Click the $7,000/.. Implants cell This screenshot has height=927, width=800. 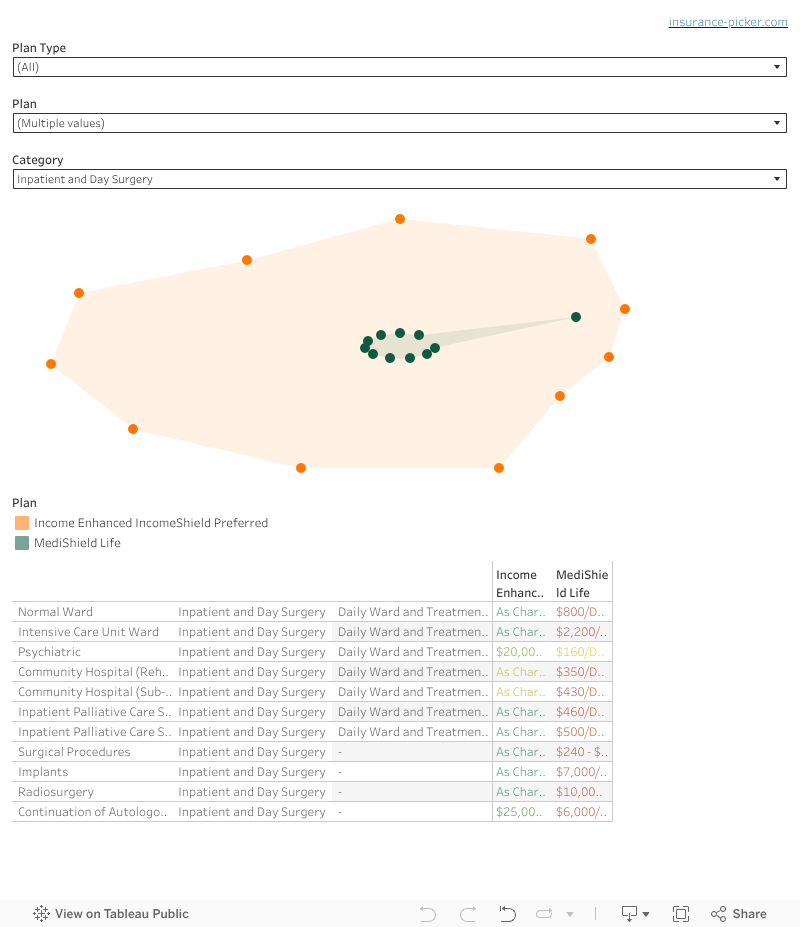581,772
